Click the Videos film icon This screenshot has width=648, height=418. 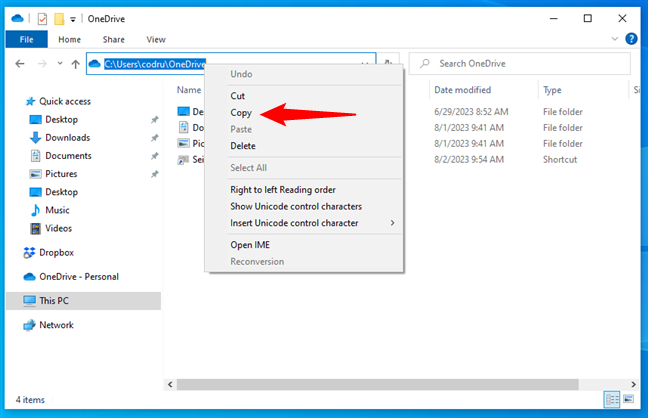[36, 228]
